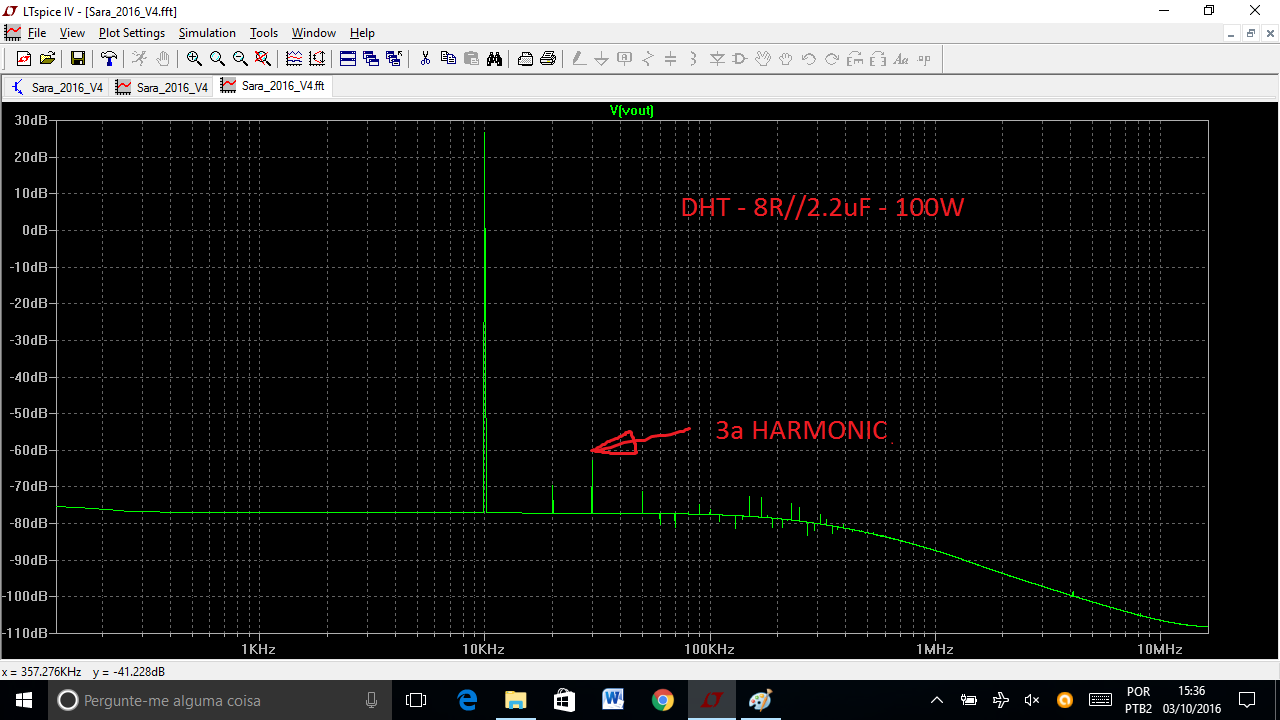
Task: Open Microsoft Edge from the taskbar
Action: [x=467, y=700]
